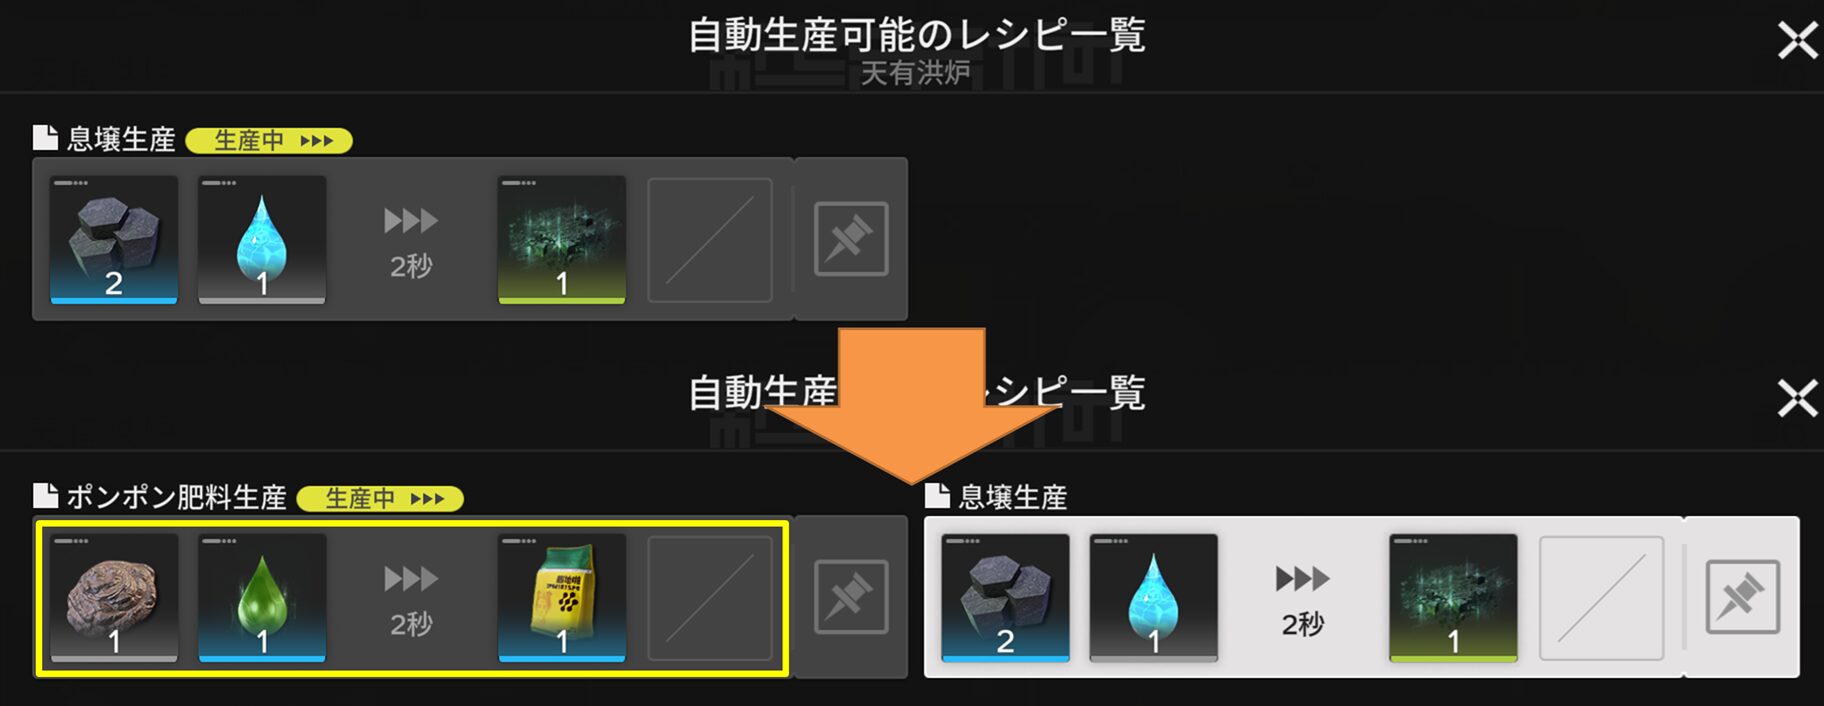Click the 生産中 badge beside ポンポン肥料生産
The height and width of the screenshot is (706, 1824).
(380, 498)
